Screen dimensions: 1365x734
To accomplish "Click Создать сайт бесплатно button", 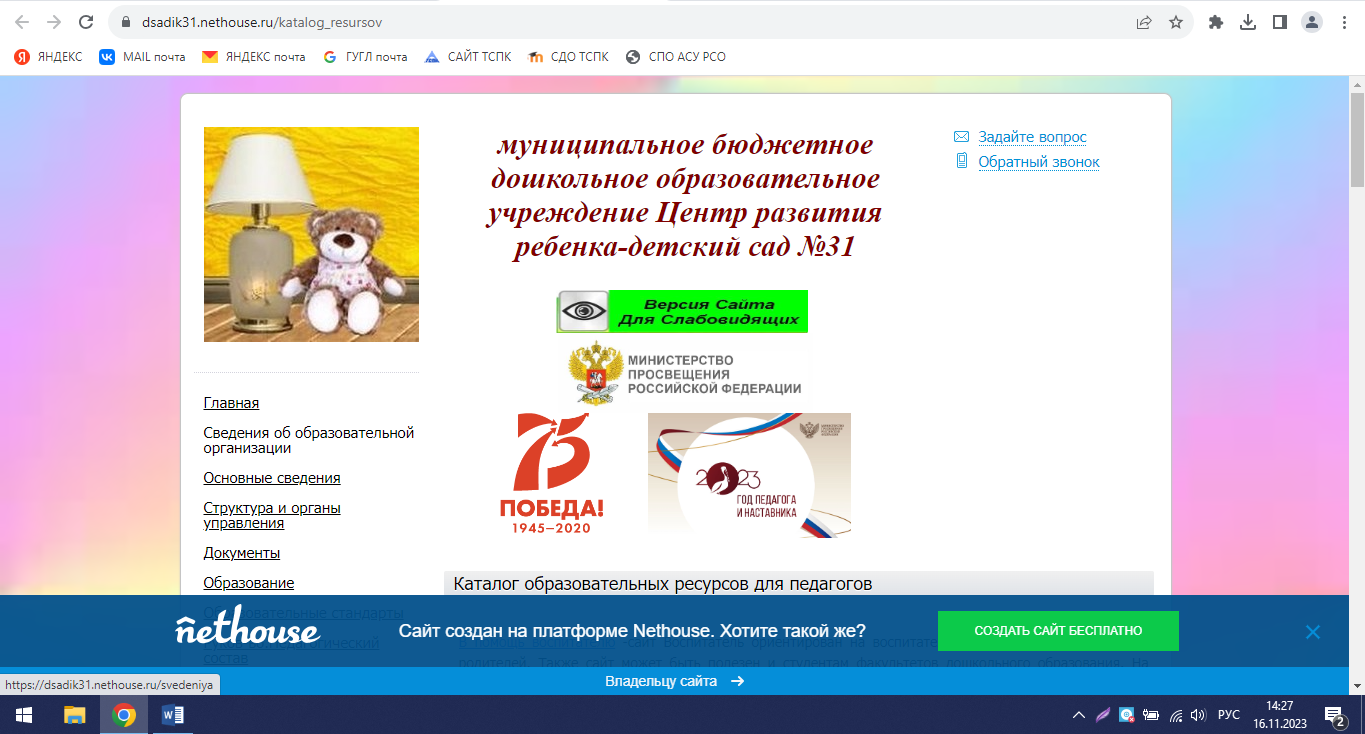I will coord(1058,631).
